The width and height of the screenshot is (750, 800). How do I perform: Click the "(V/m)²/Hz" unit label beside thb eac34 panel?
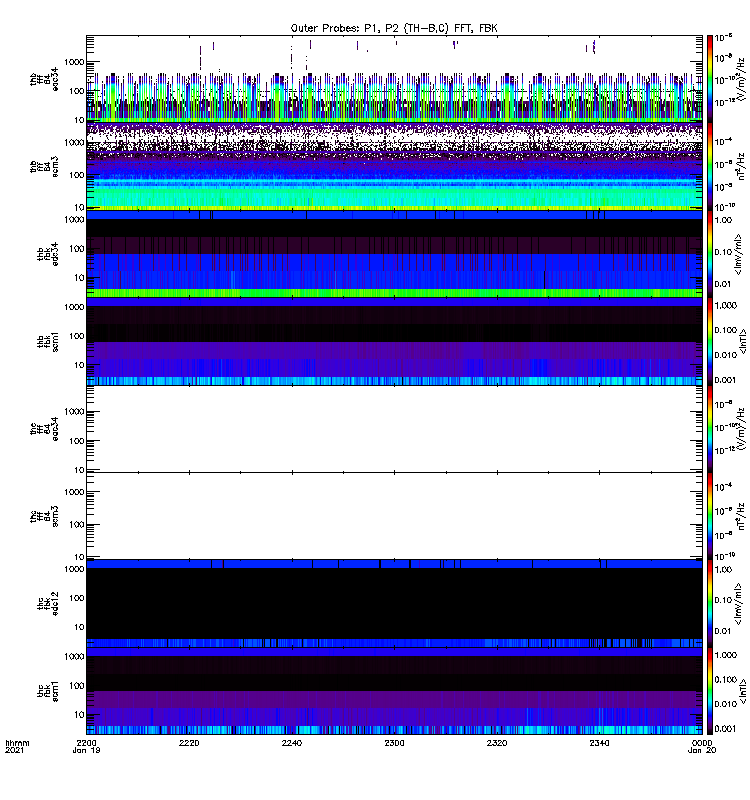(x=739, y=78)
